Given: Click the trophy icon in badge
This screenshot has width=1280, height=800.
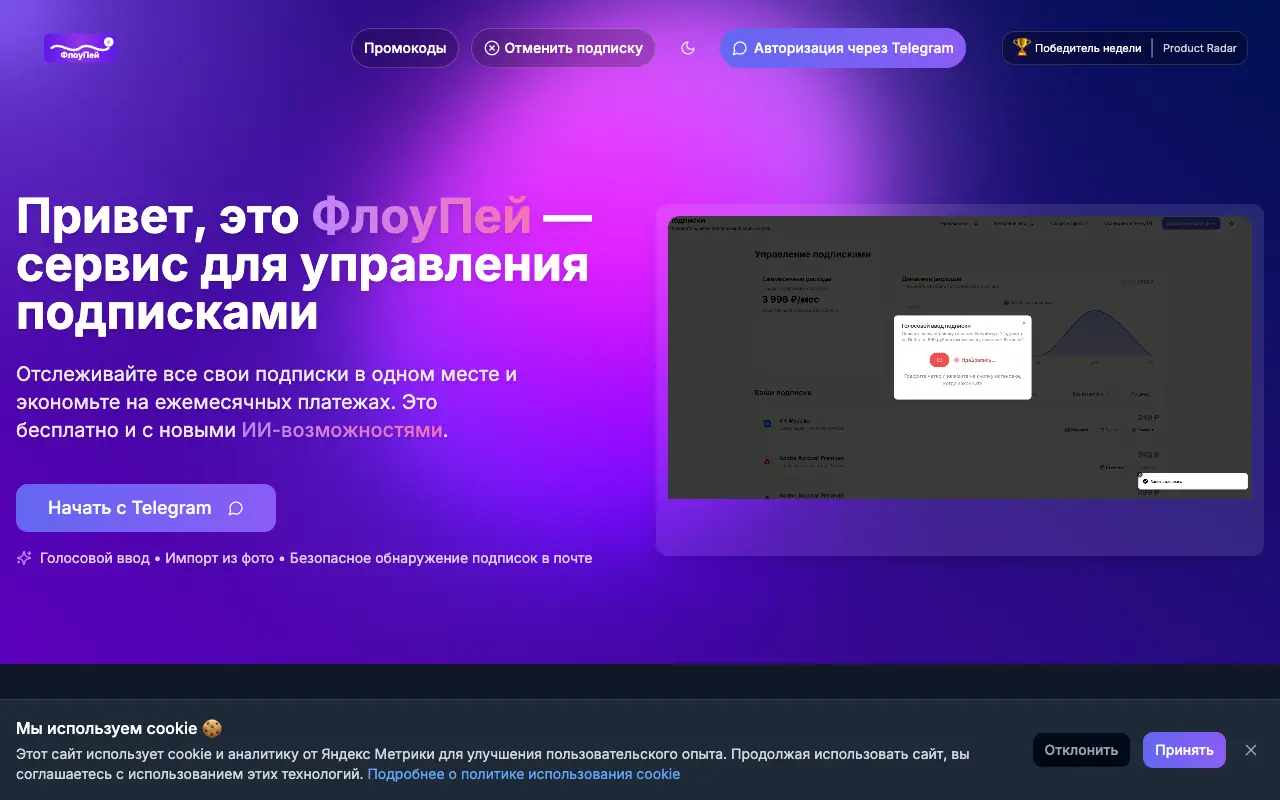Looking at the screenshot, I should click(1021, 47).
